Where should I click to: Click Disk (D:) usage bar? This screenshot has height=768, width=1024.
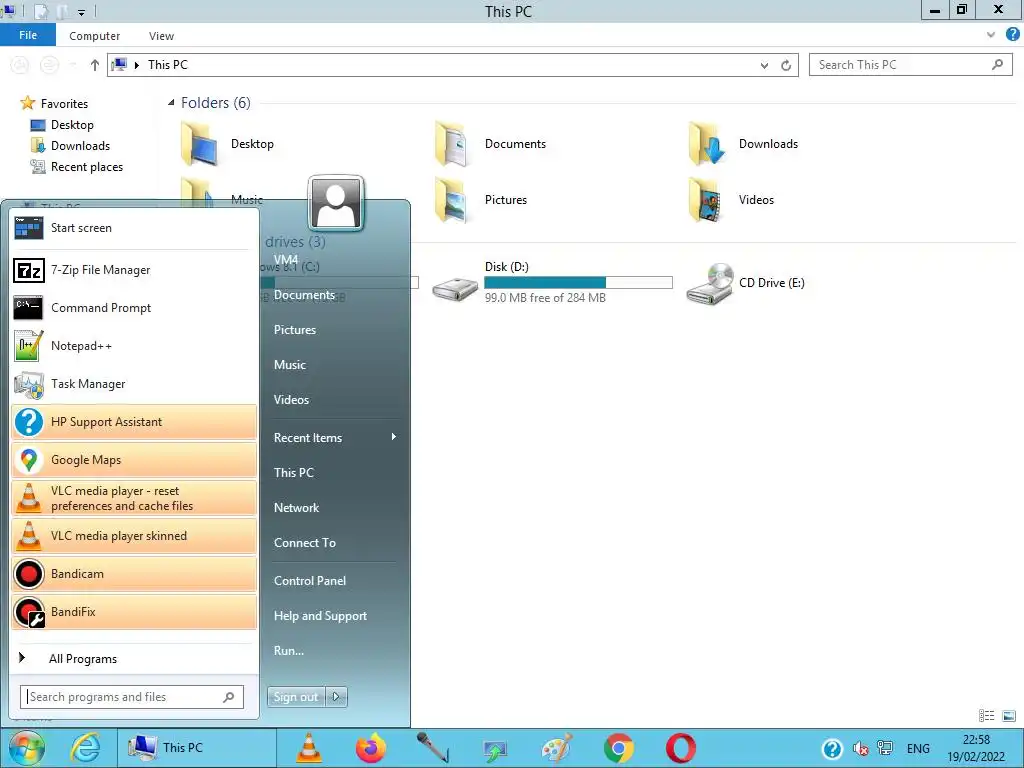pyautogui.click(x=579, y=282)
